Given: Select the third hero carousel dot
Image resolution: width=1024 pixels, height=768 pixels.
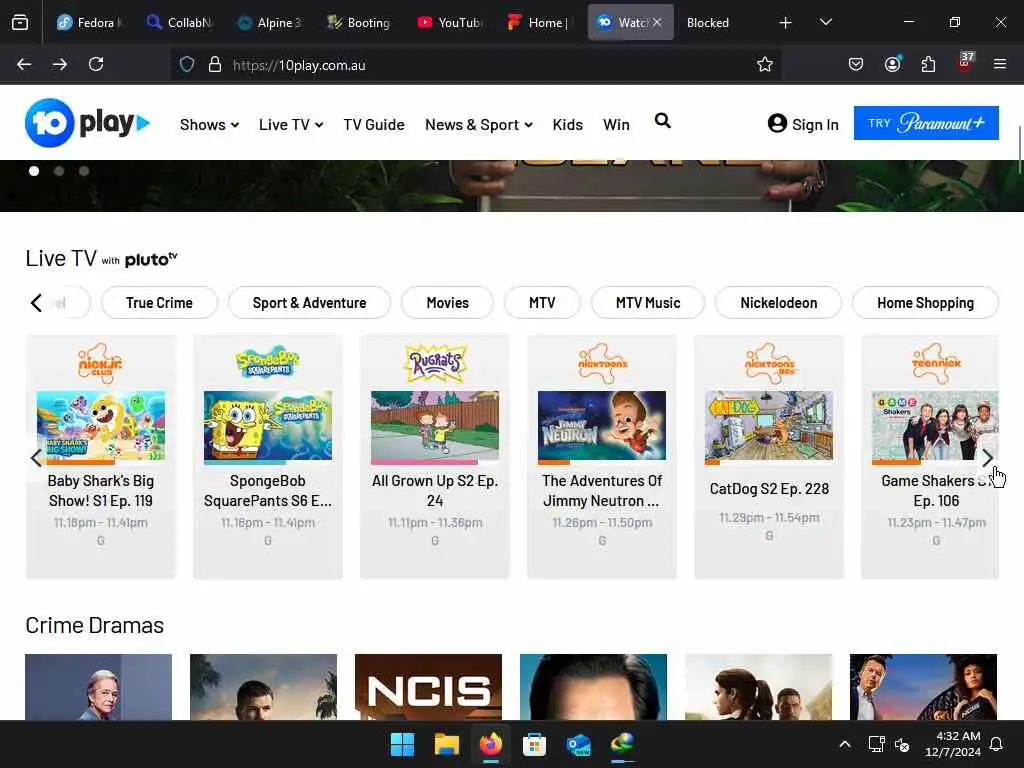Looking at the screenshot, I should [84, 171].
